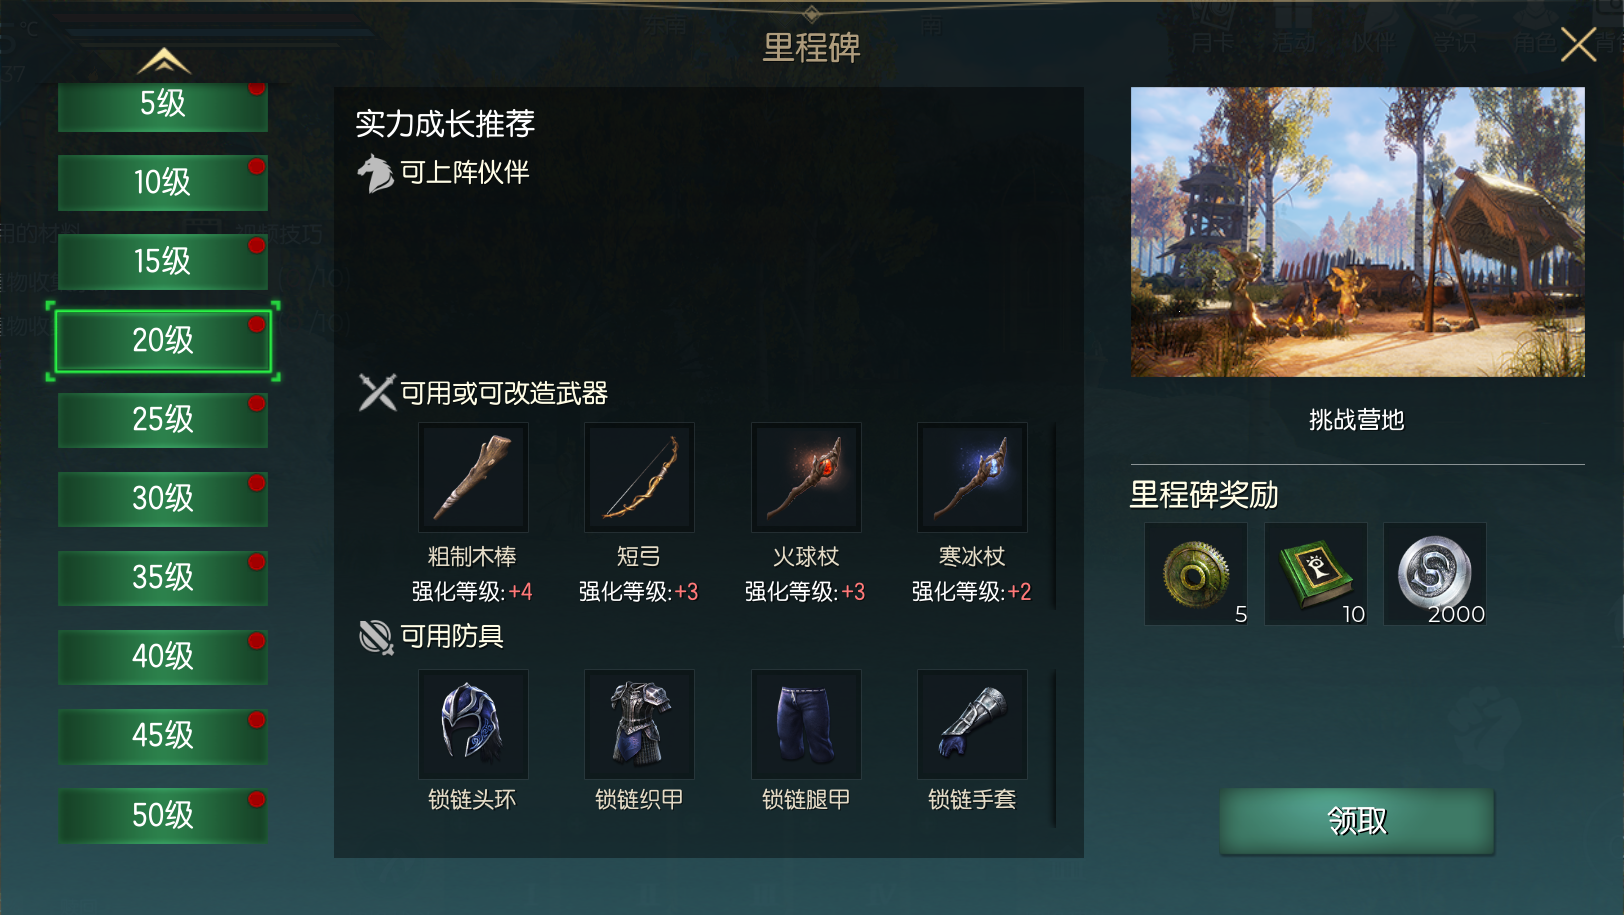Image resolution: width=1624 pixels, height=915 pixels.
Task: Select the 锁链腿甲 leg armor icon
Action: click(x=806, y=724)
